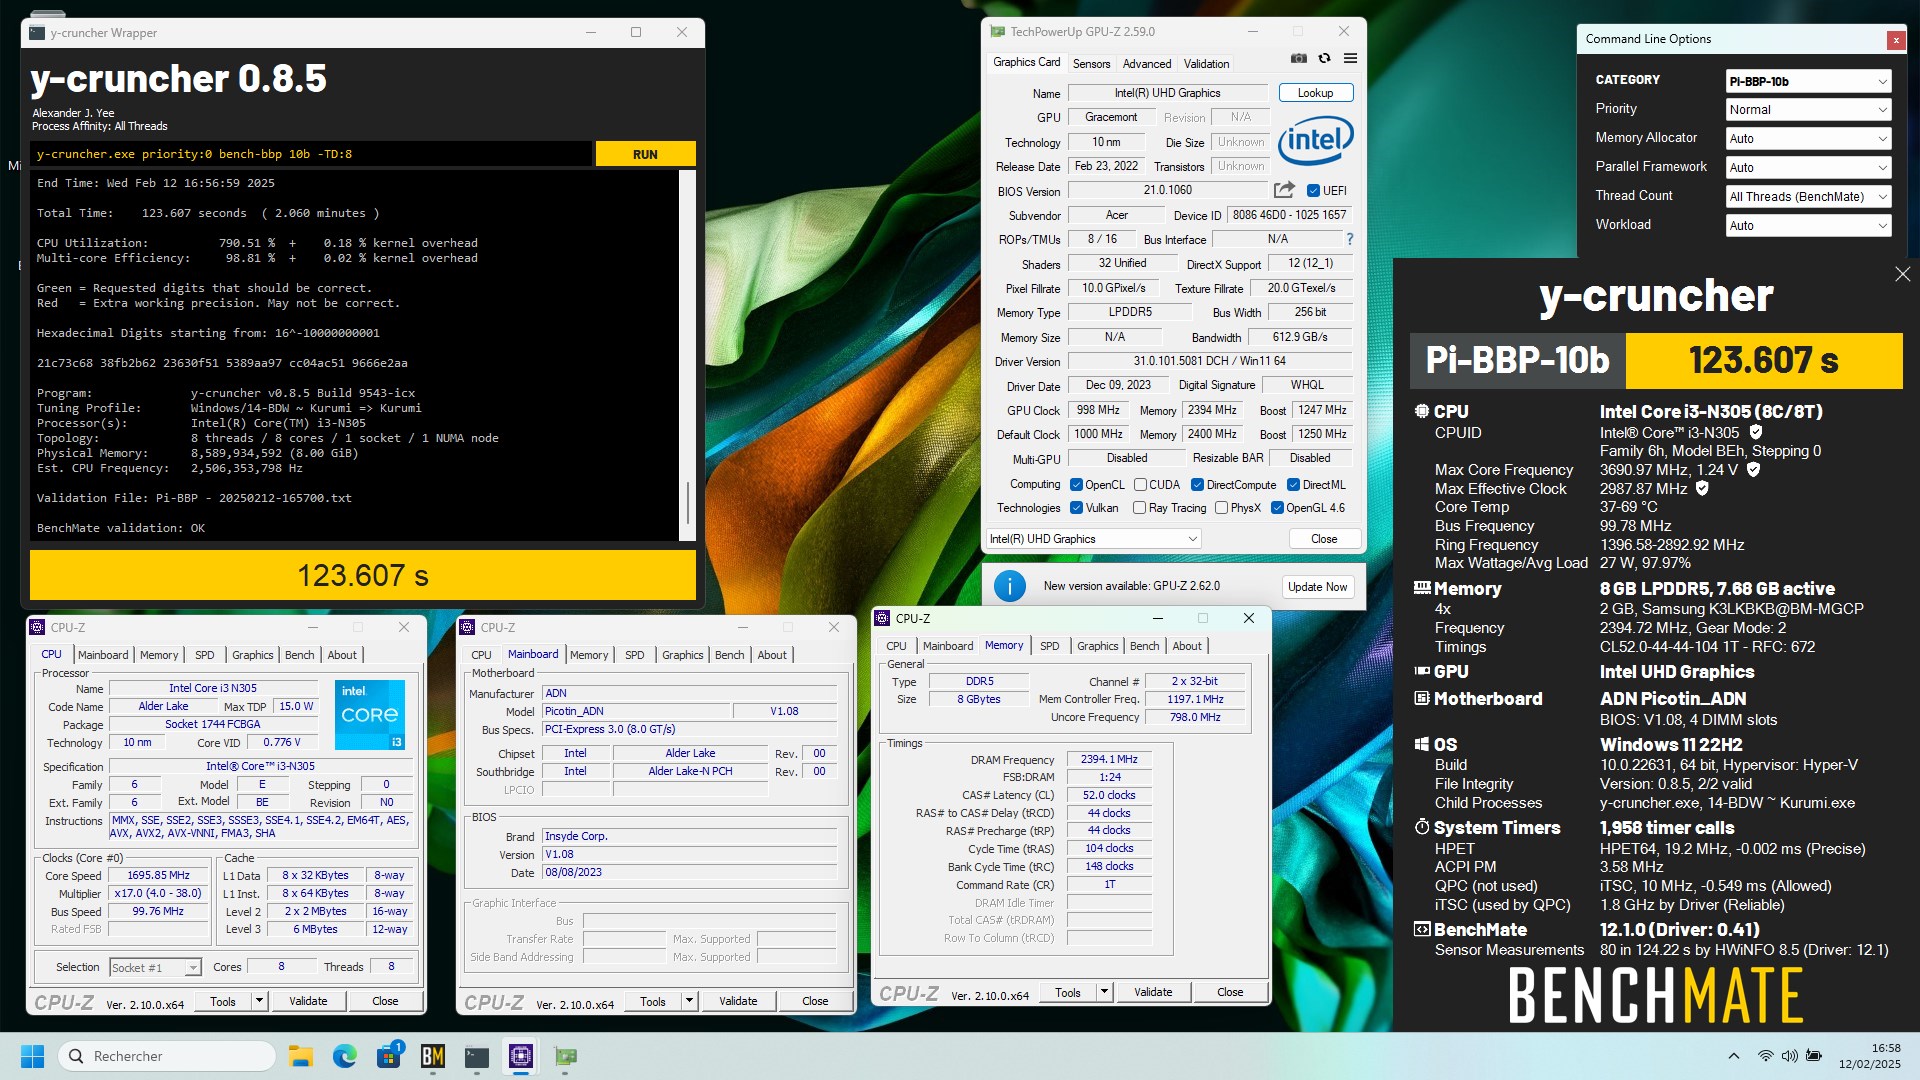Click the blue info icon in GPU-Z update bar
1920x1080 pixels.
click(1010, 586)
